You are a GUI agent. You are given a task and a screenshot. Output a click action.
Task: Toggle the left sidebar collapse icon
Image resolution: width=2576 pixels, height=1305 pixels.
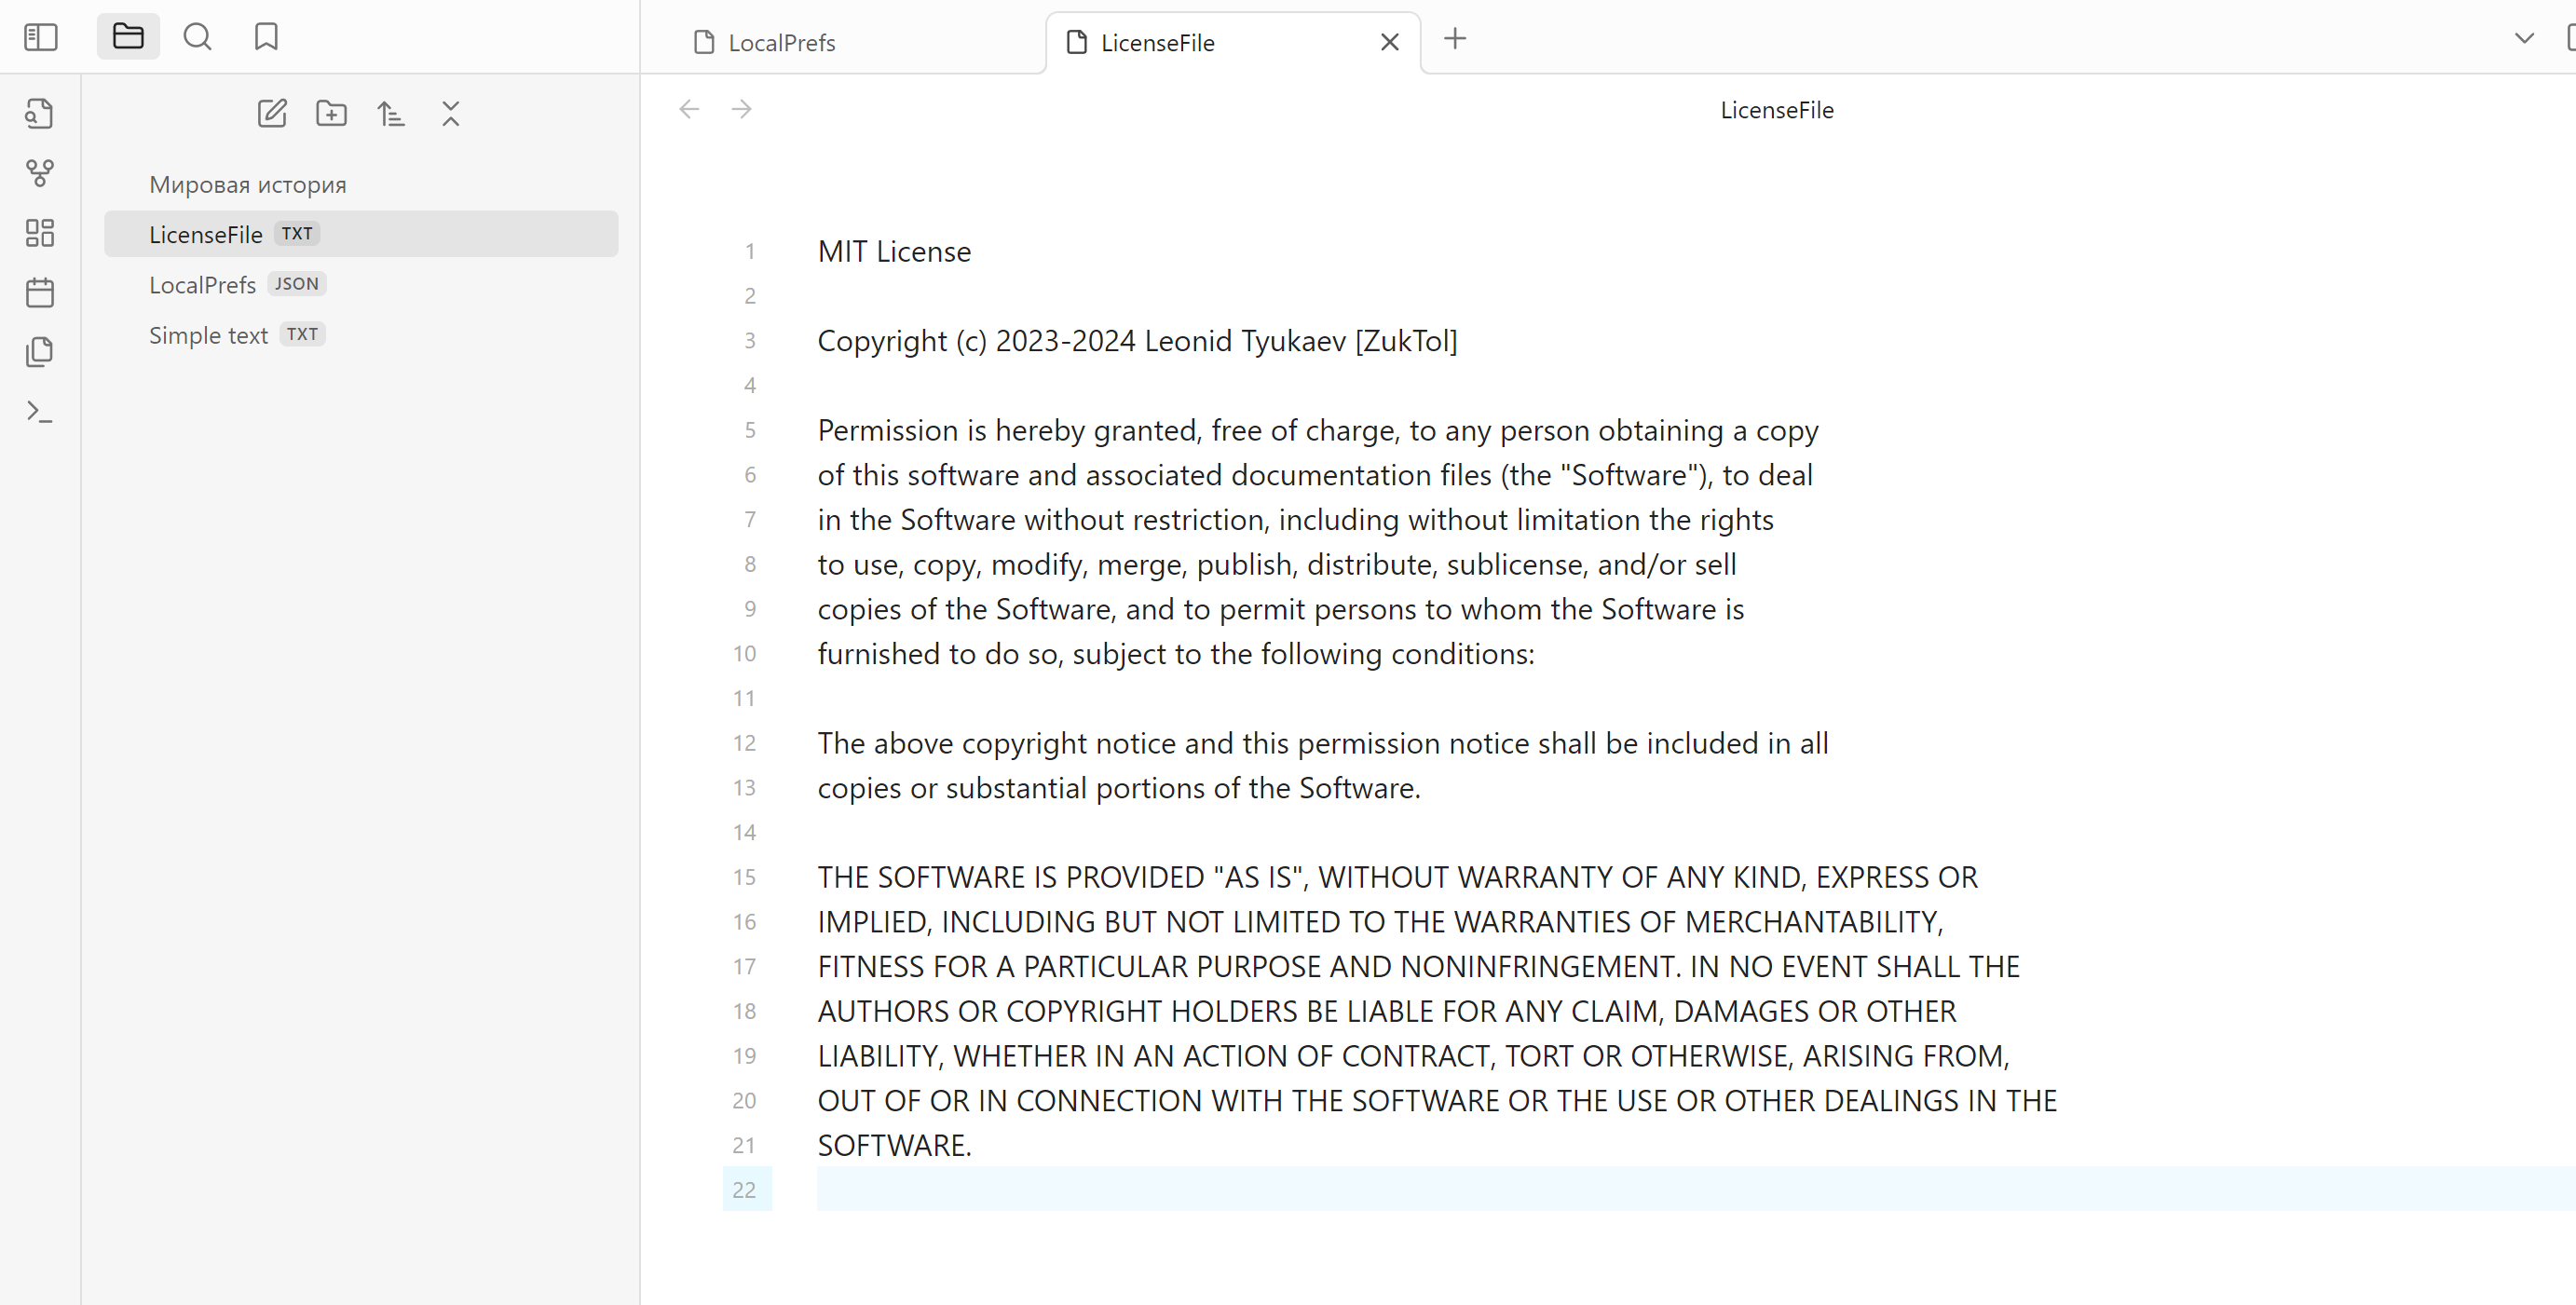tap(41, 37)
